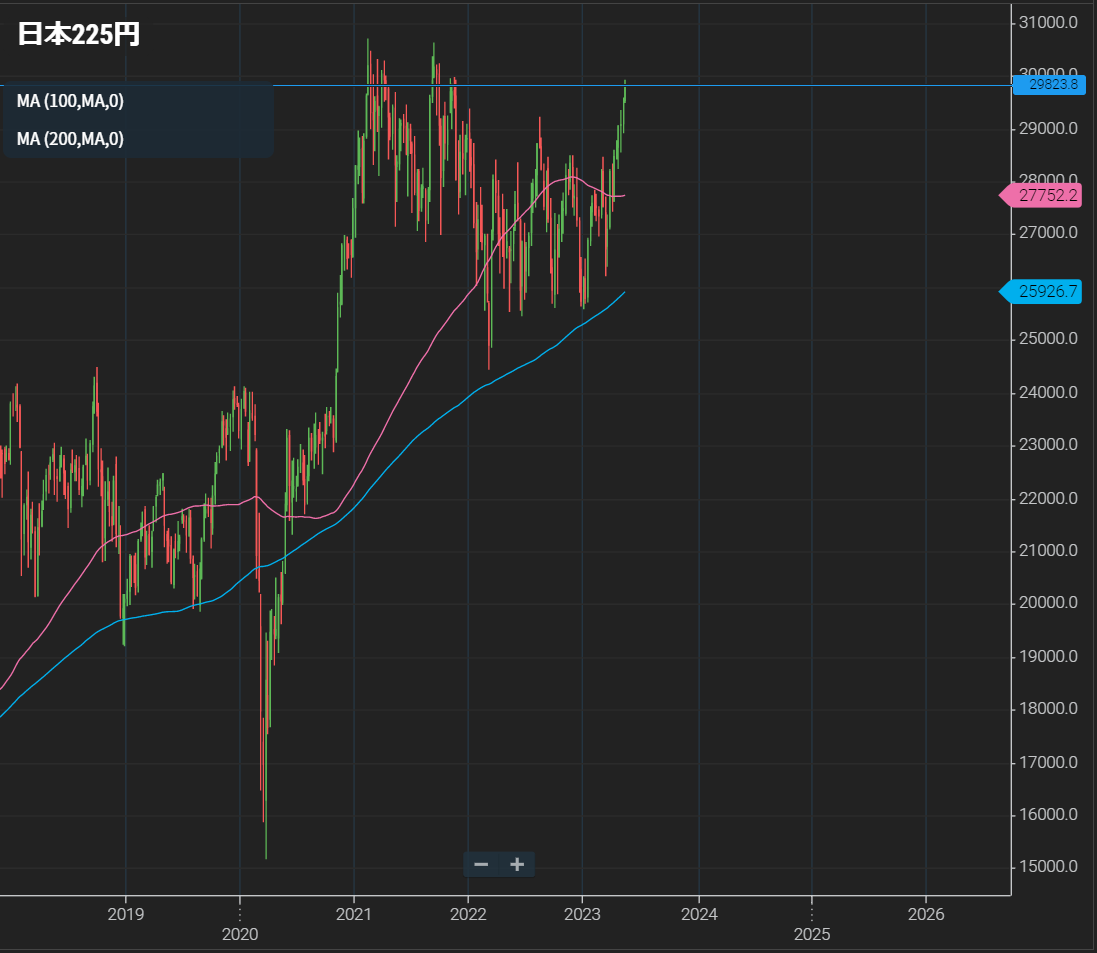This screenshot has height=953, width=1097.
Task: Click the blue 29823.8 current price tag
Action: pos(1047,85)
